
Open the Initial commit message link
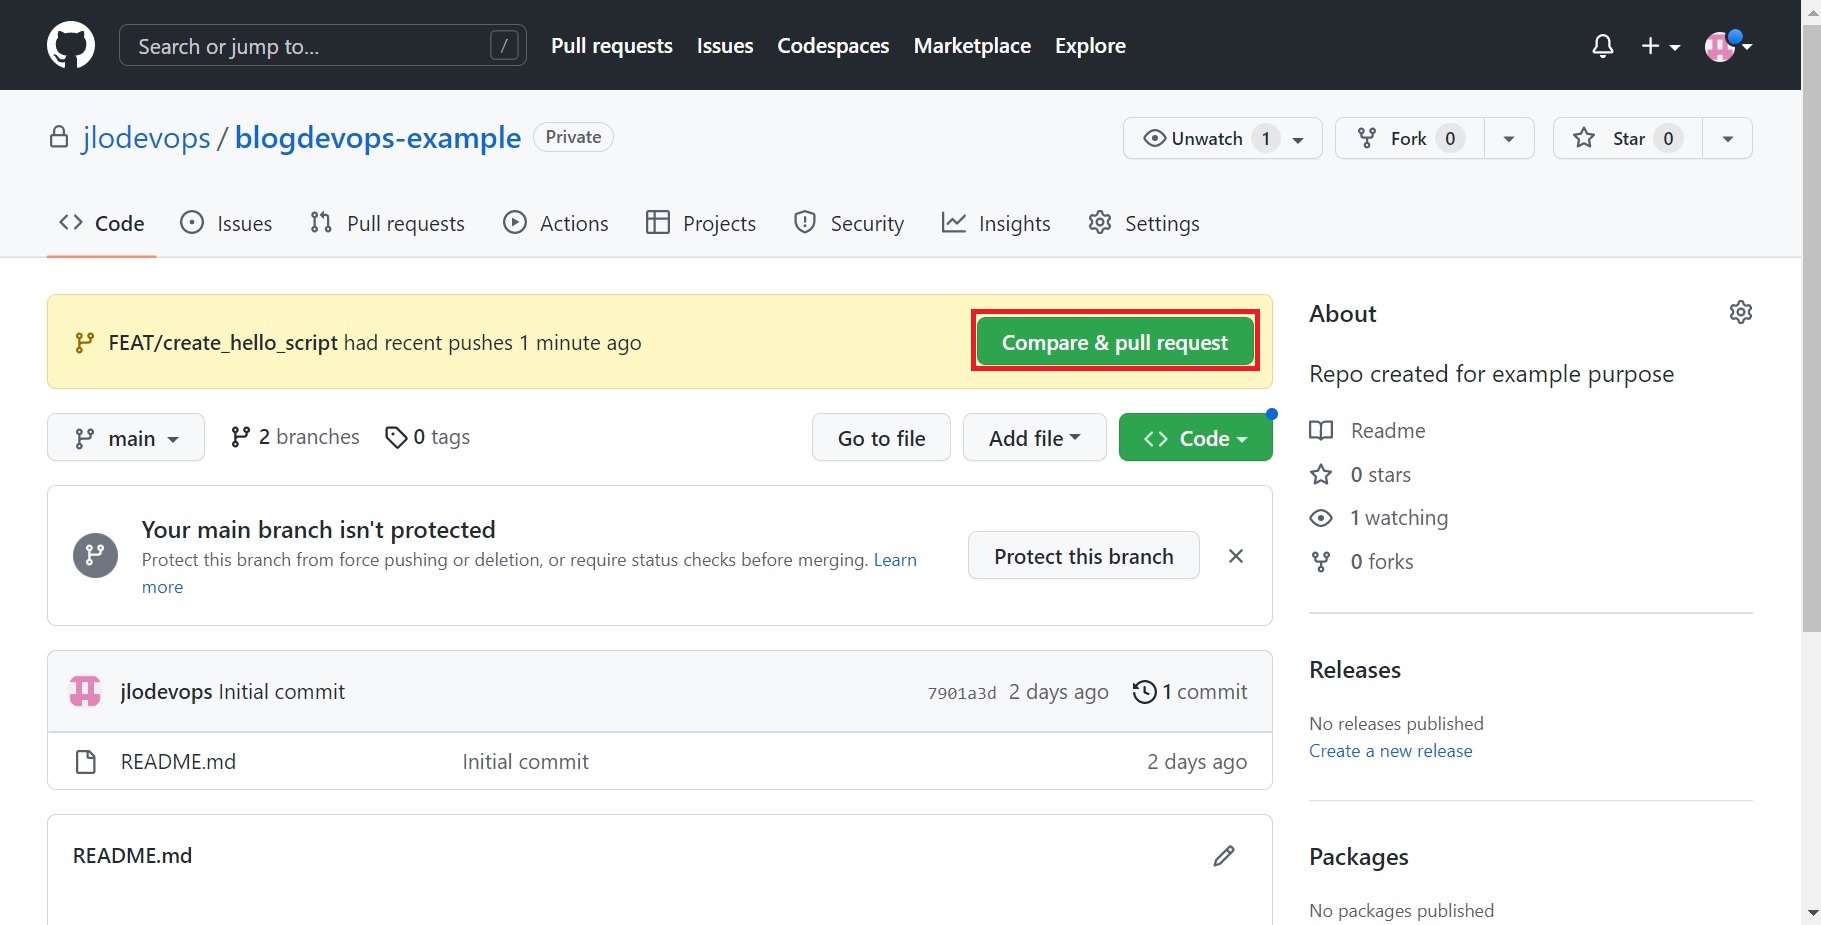point(282,692)
